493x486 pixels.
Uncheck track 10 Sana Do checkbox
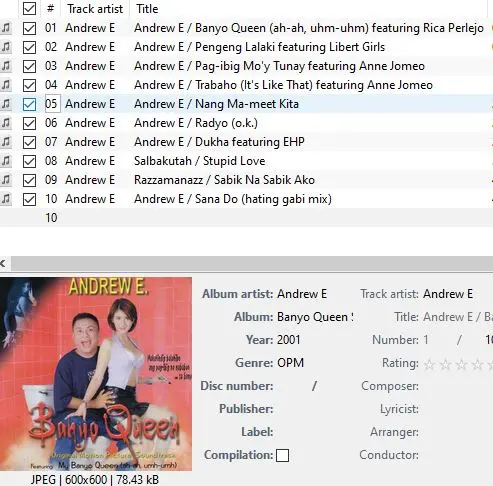coord(29,199)
